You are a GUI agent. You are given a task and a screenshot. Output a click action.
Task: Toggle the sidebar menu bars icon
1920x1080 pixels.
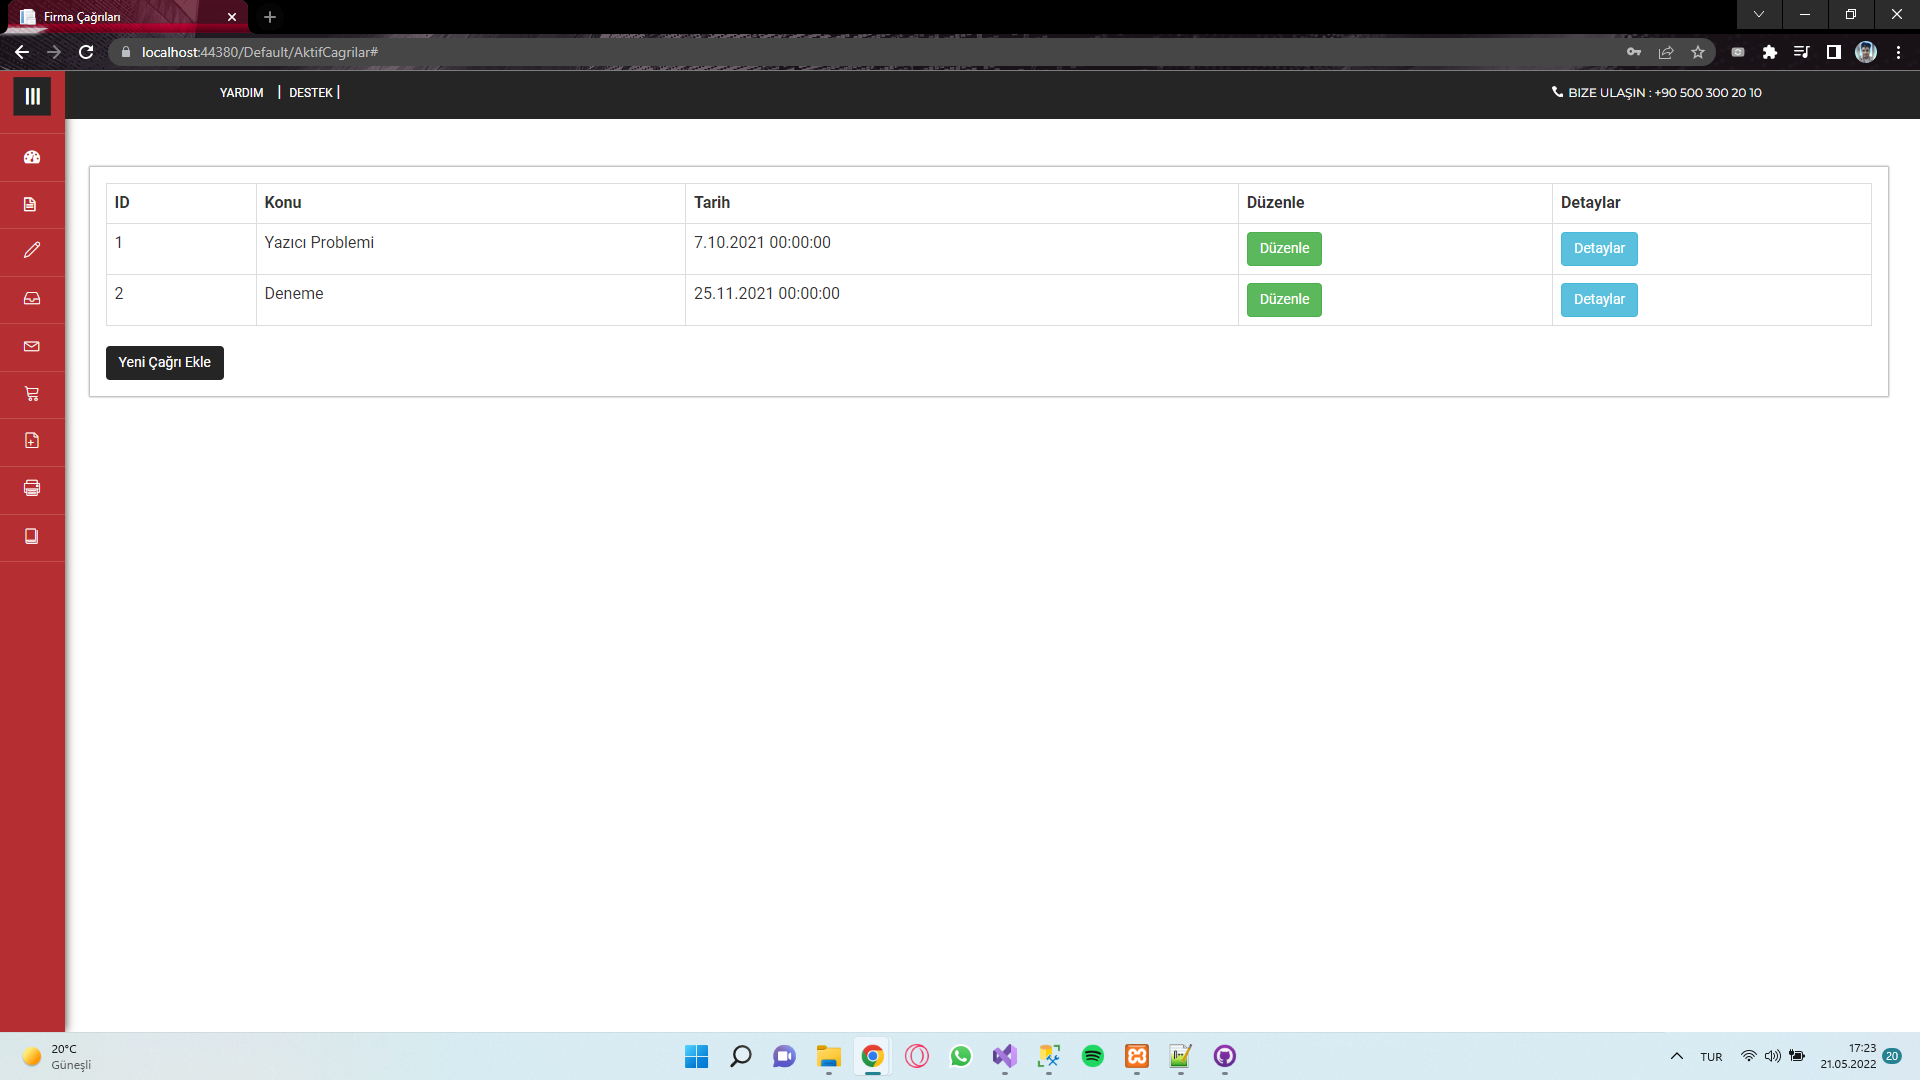(32, 96)
